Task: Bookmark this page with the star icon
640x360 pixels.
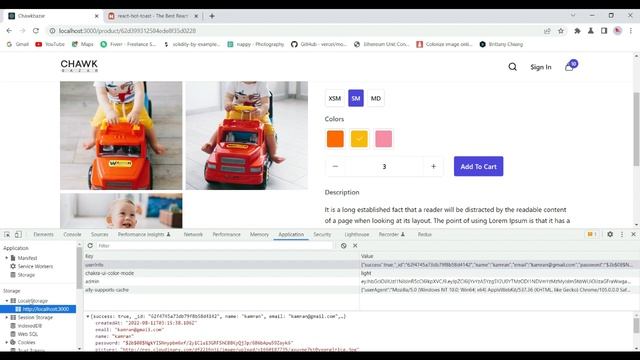Action: click(561, 31)
